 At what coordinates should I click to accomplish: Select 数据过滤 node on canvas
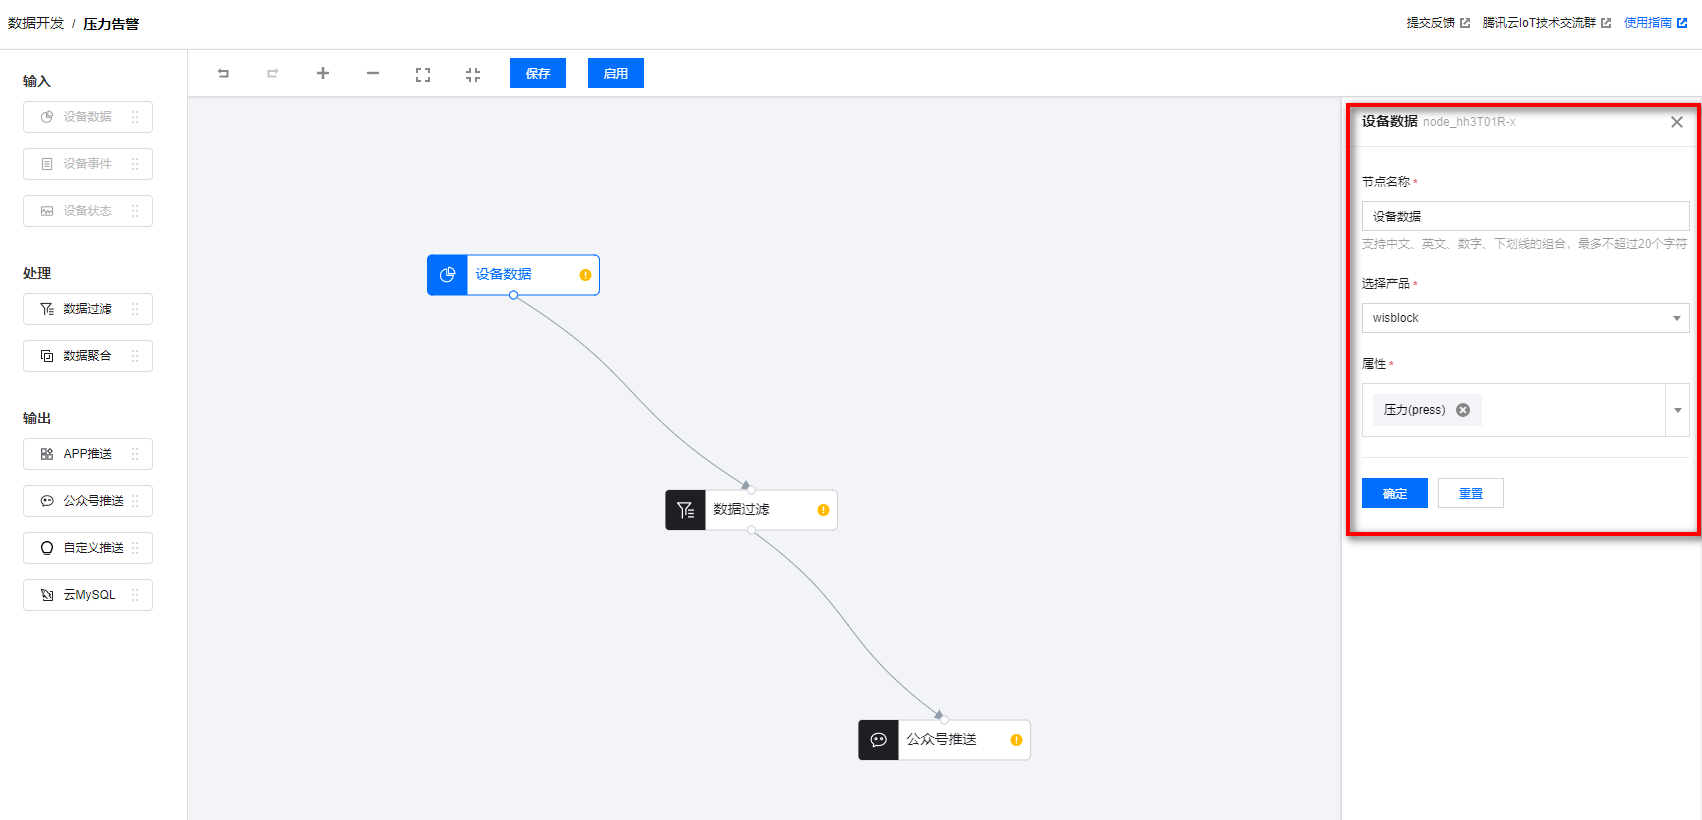click(751, 510)
